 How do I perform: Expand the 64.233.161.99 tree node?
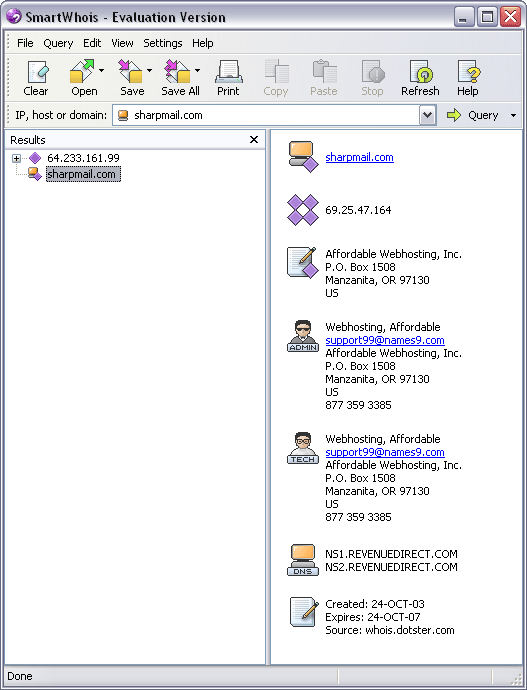pyautogui.click(x=16, y=158)
